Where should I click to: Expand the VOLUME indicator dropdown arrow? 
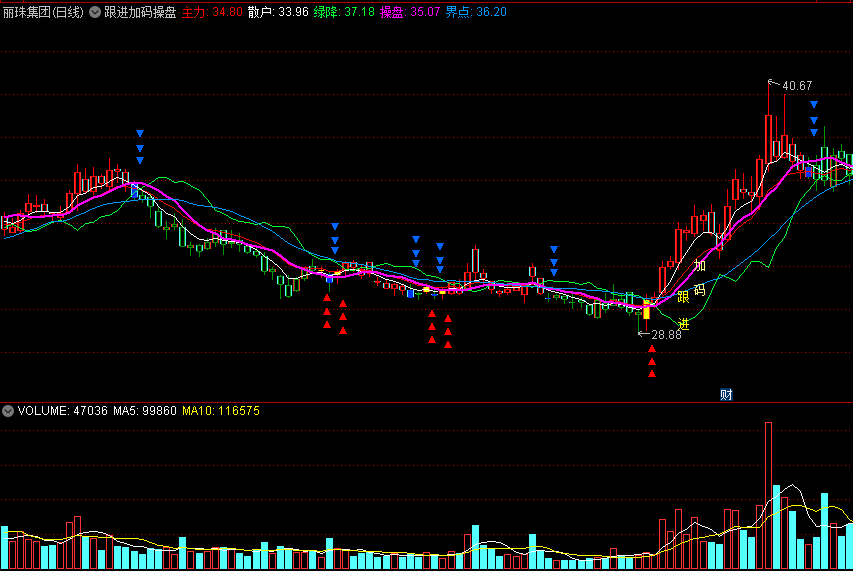click(x=8, y=411)
